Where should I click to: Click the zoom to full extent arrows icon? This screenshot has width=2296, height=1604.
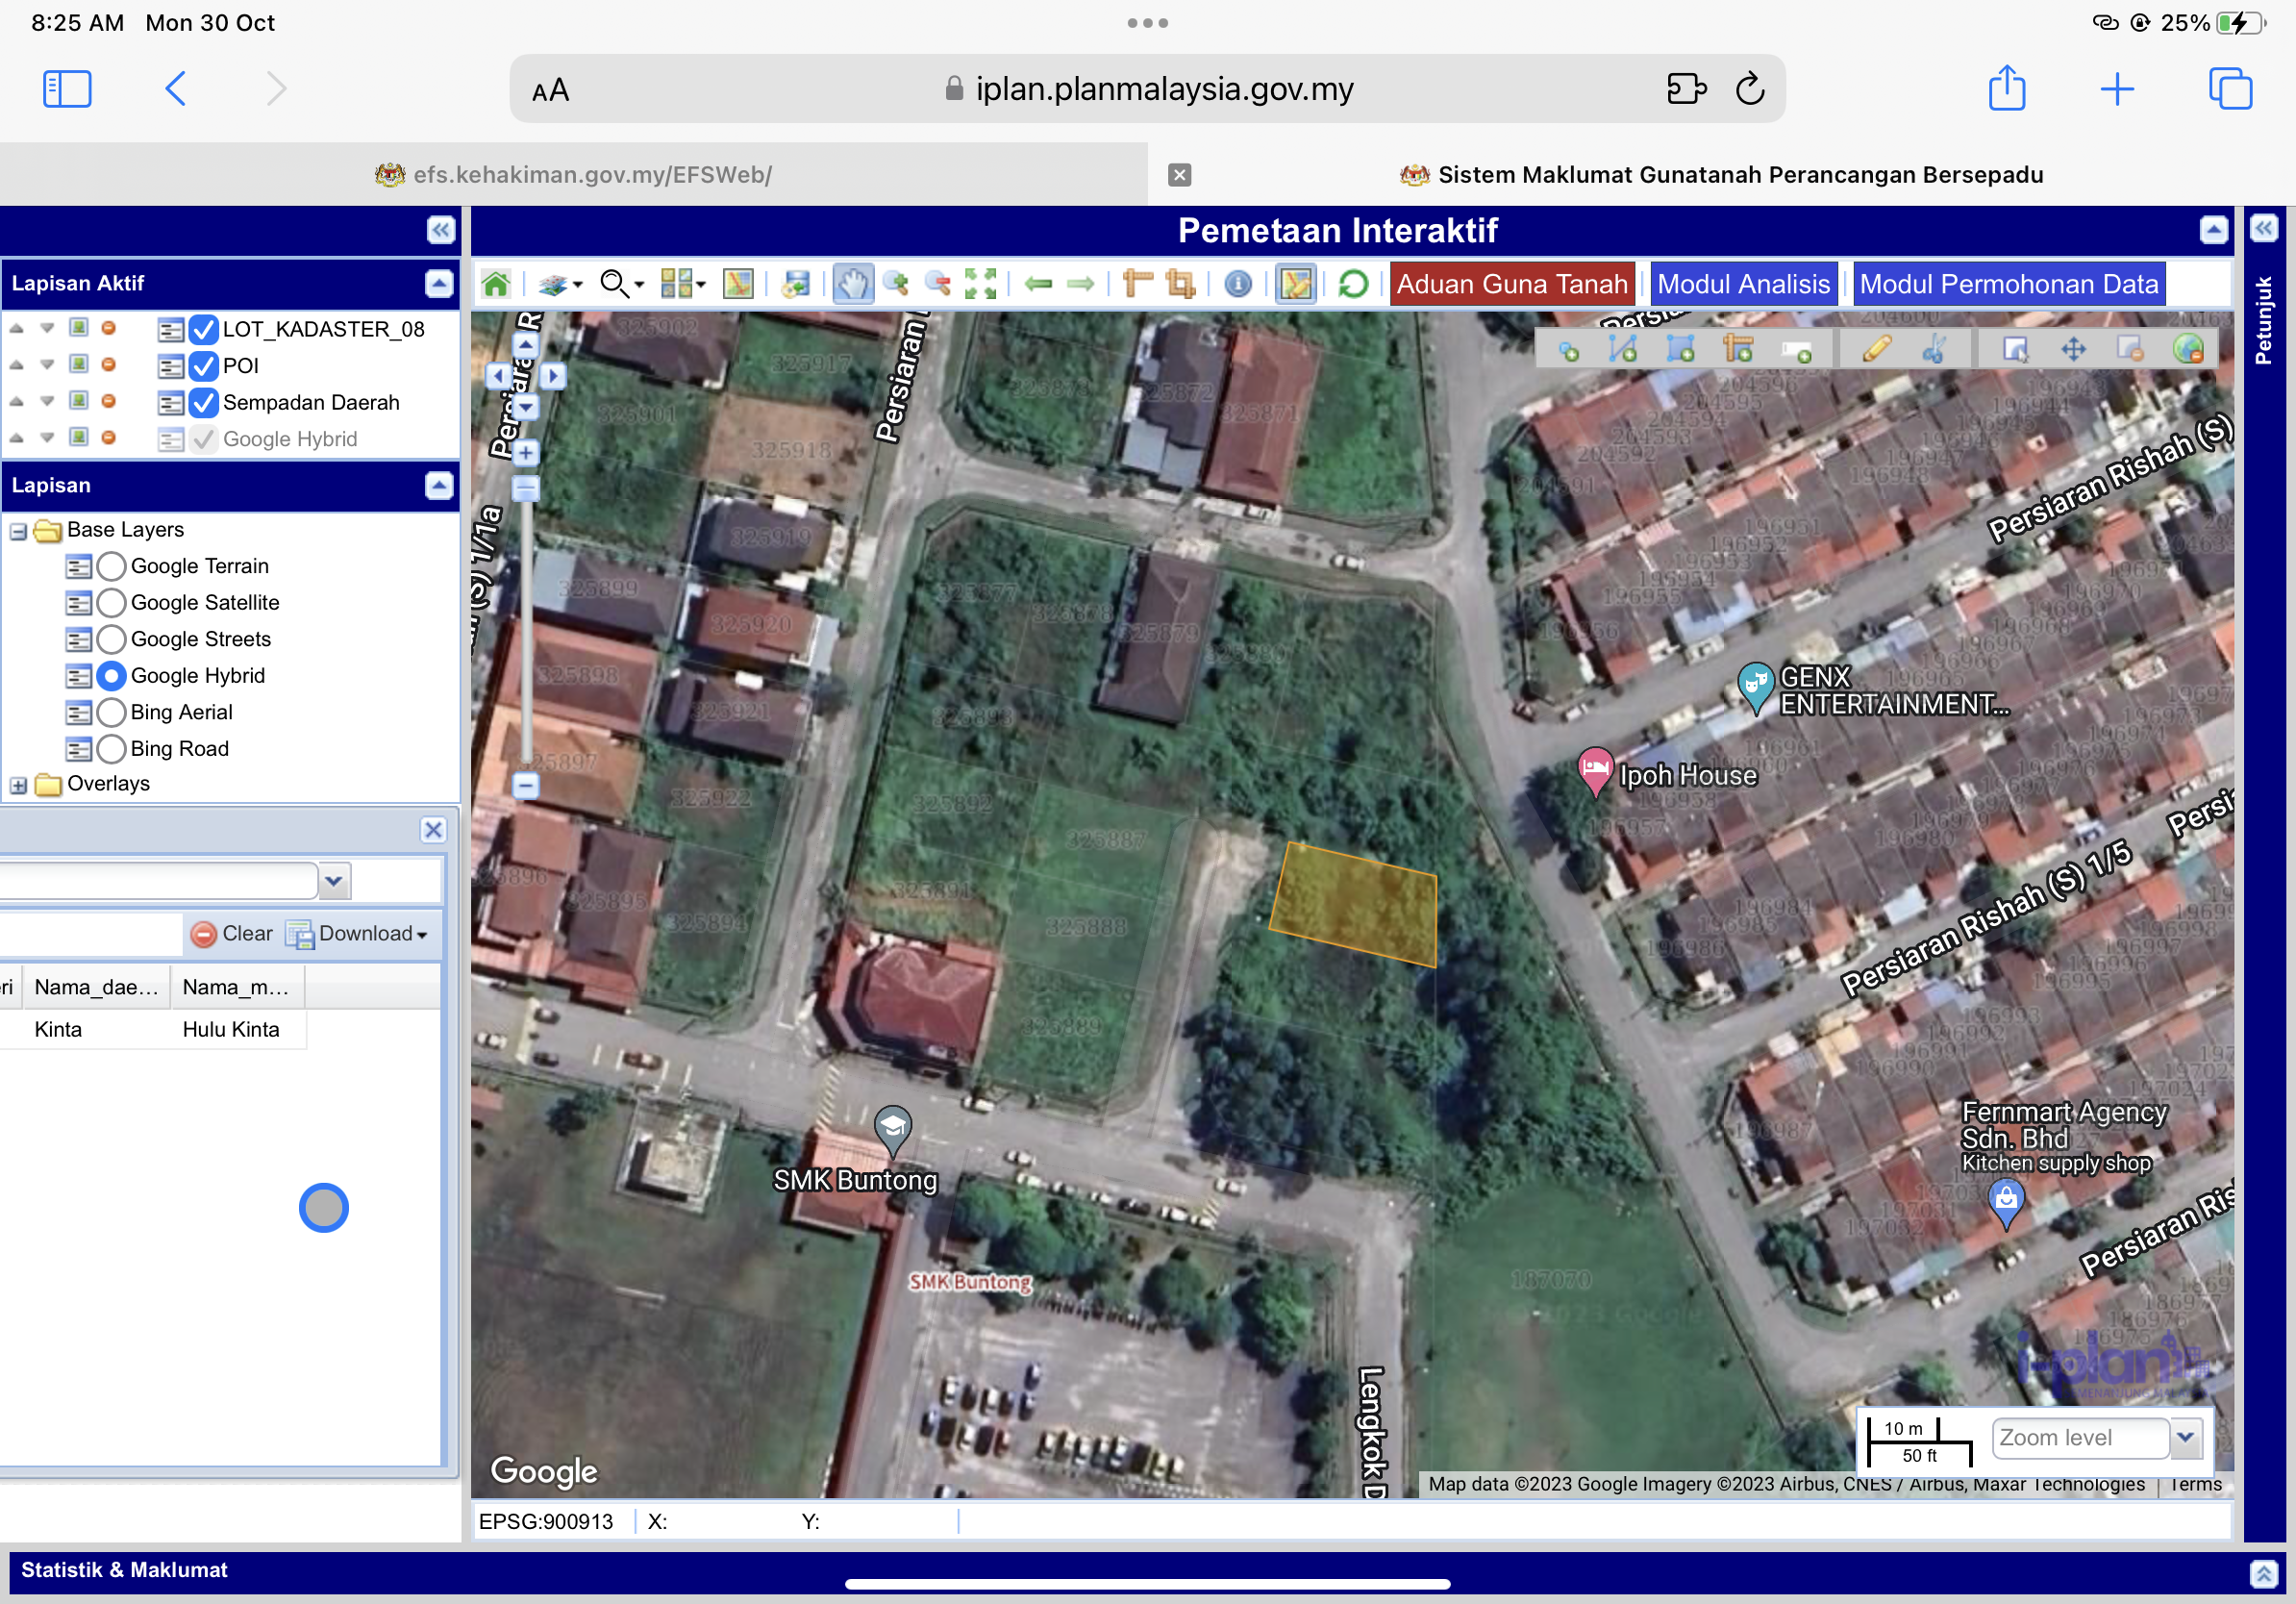click(x=980, y=284)
